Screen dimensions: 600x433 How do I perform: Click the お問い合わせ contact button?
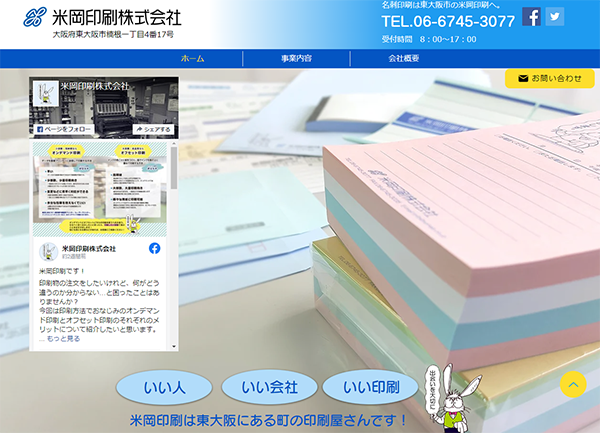(x=550, y=78)
